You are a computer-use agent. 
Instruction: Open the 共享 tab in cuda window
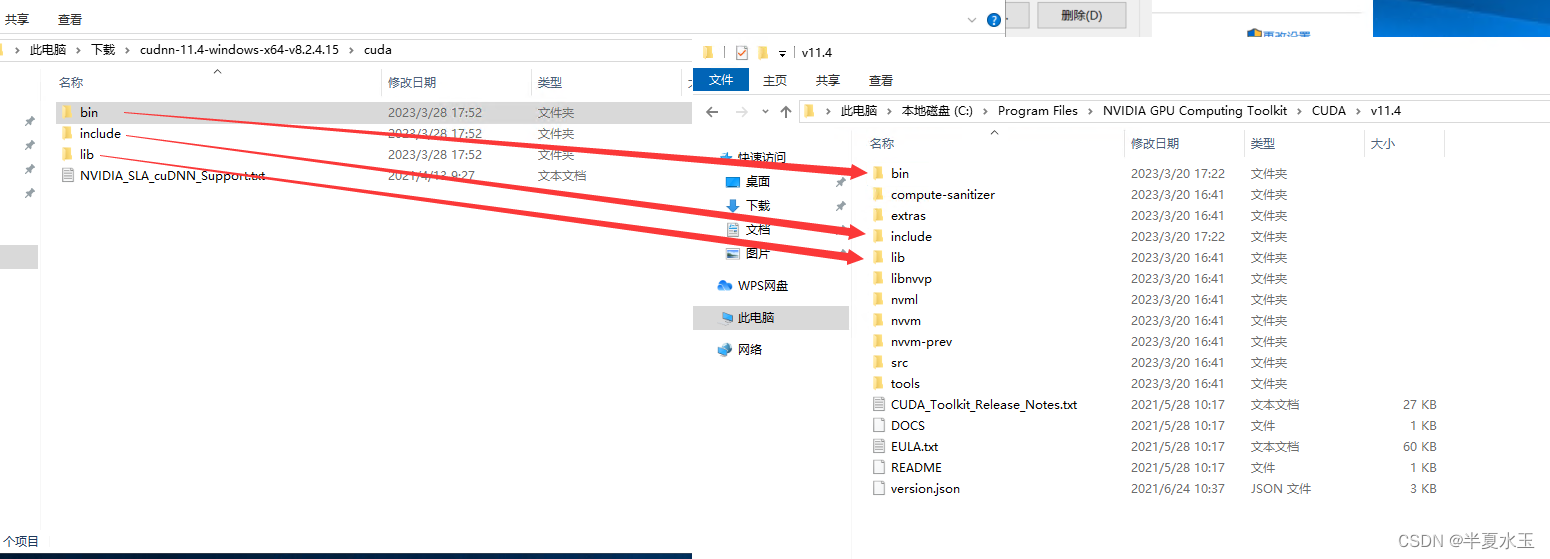pyautogui.click(x=17, y=19)
